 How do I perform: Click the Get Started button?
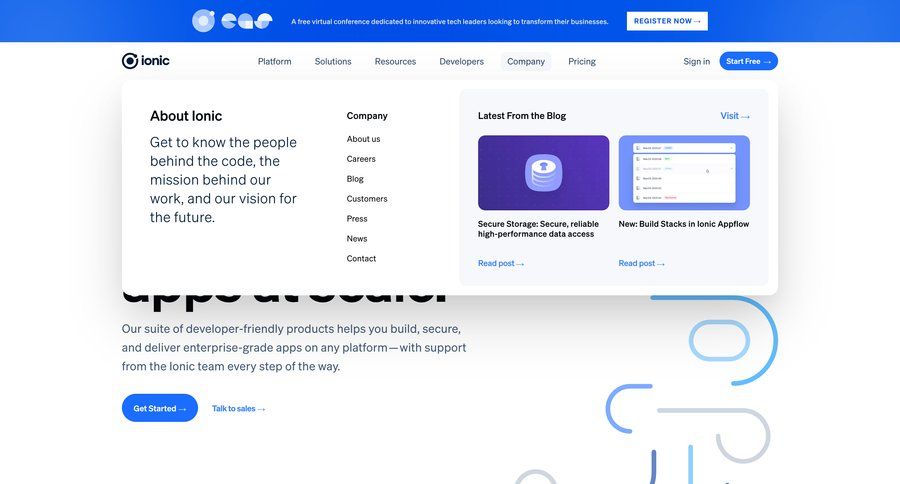160,408
